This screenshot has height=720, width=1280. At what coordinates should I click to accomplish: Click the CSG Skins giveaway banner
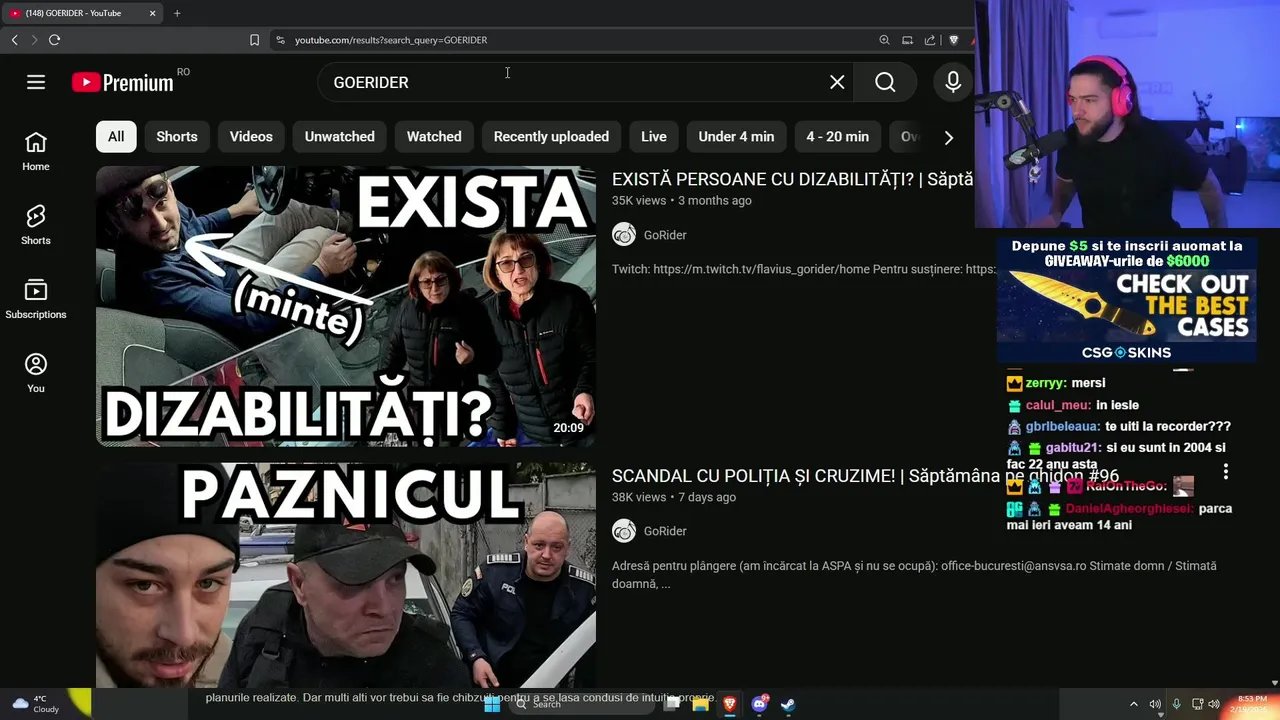pyautogui.click(x=1126, y=299)
